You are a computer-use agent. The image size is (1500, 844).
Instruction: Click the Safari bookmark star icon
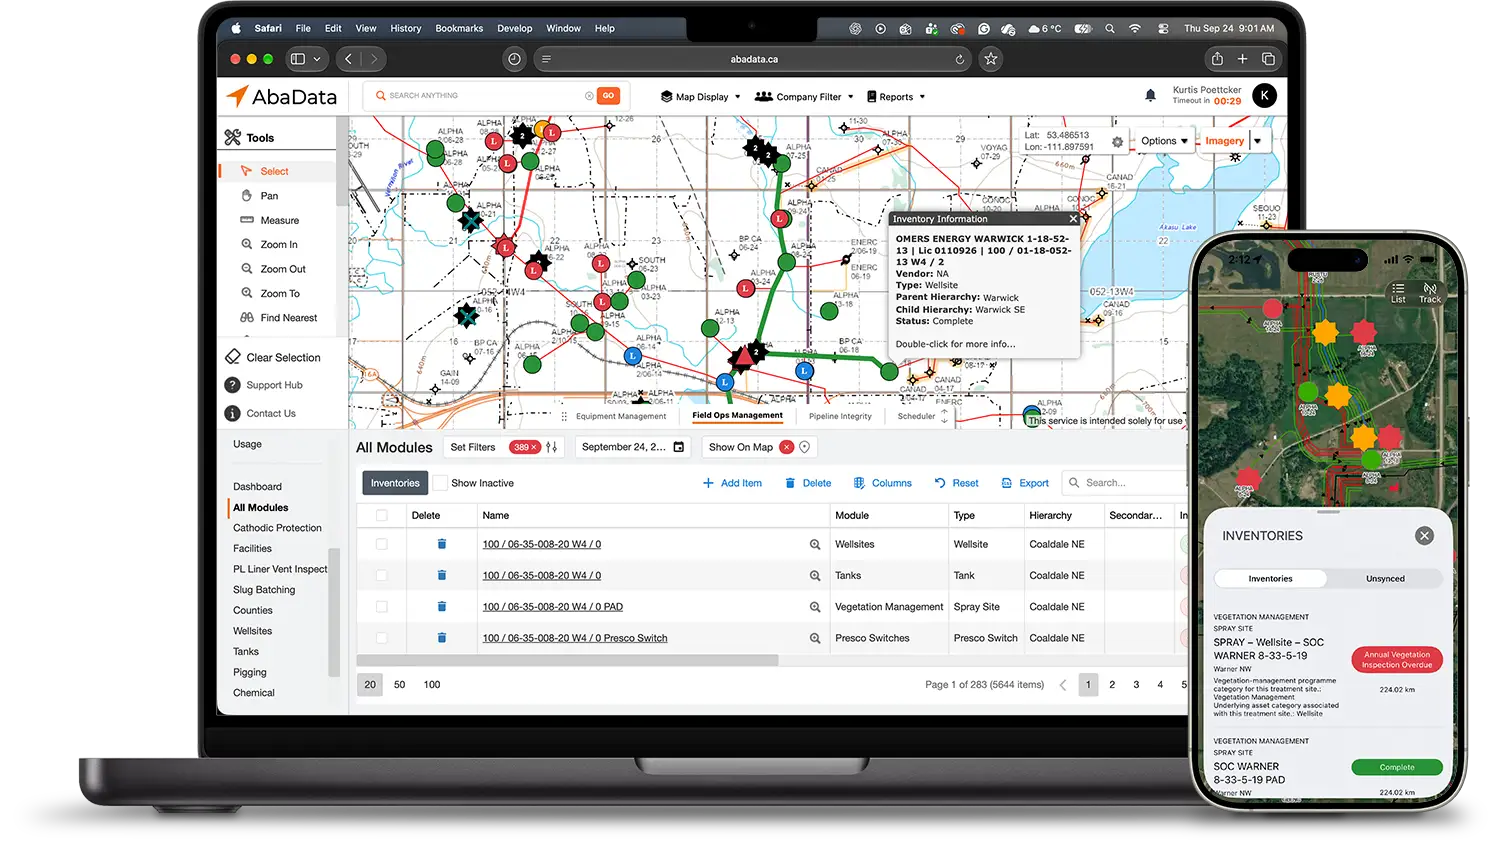click(991, 59)
